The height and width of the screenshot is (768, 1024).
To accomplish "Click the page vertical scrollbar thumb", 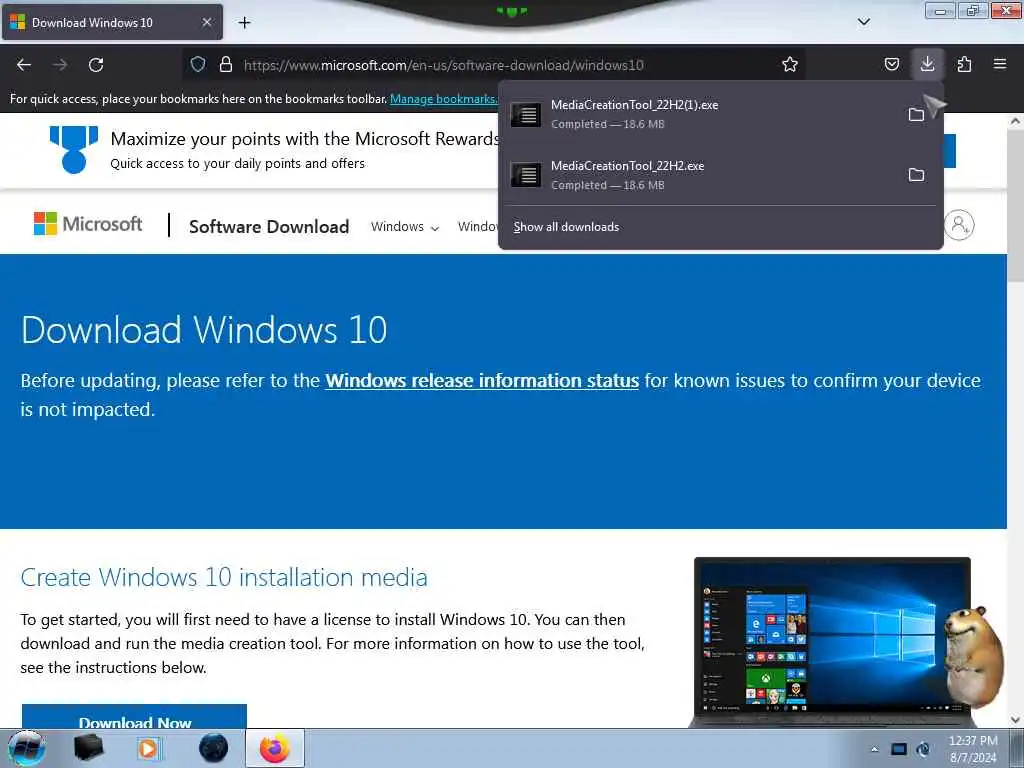I will [x=1016, y=206].
